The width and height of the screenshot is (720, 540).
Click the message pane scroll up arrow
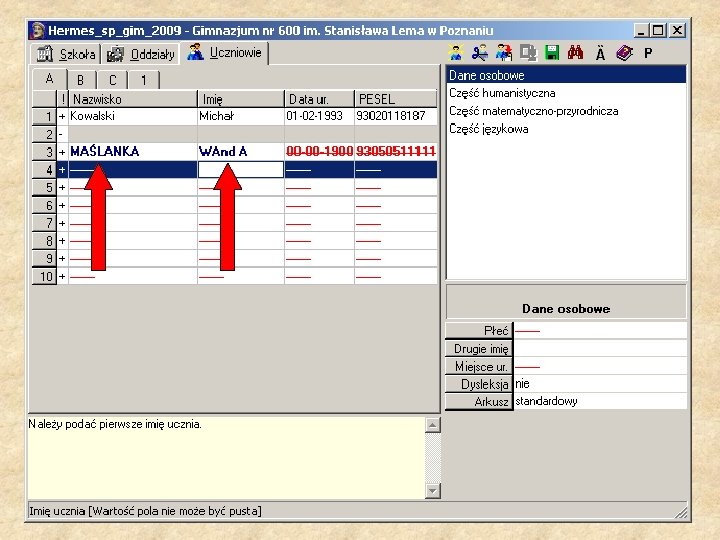point(433,425)
